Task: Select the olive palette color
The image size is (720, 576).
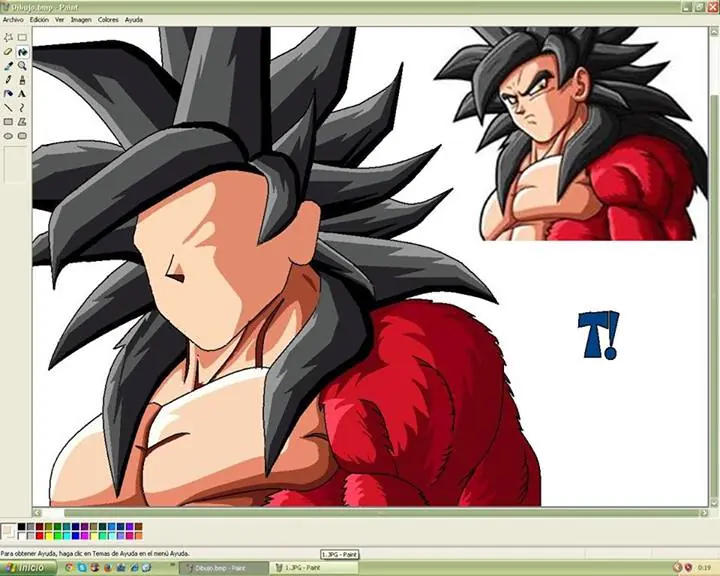Action: [49, 526]
